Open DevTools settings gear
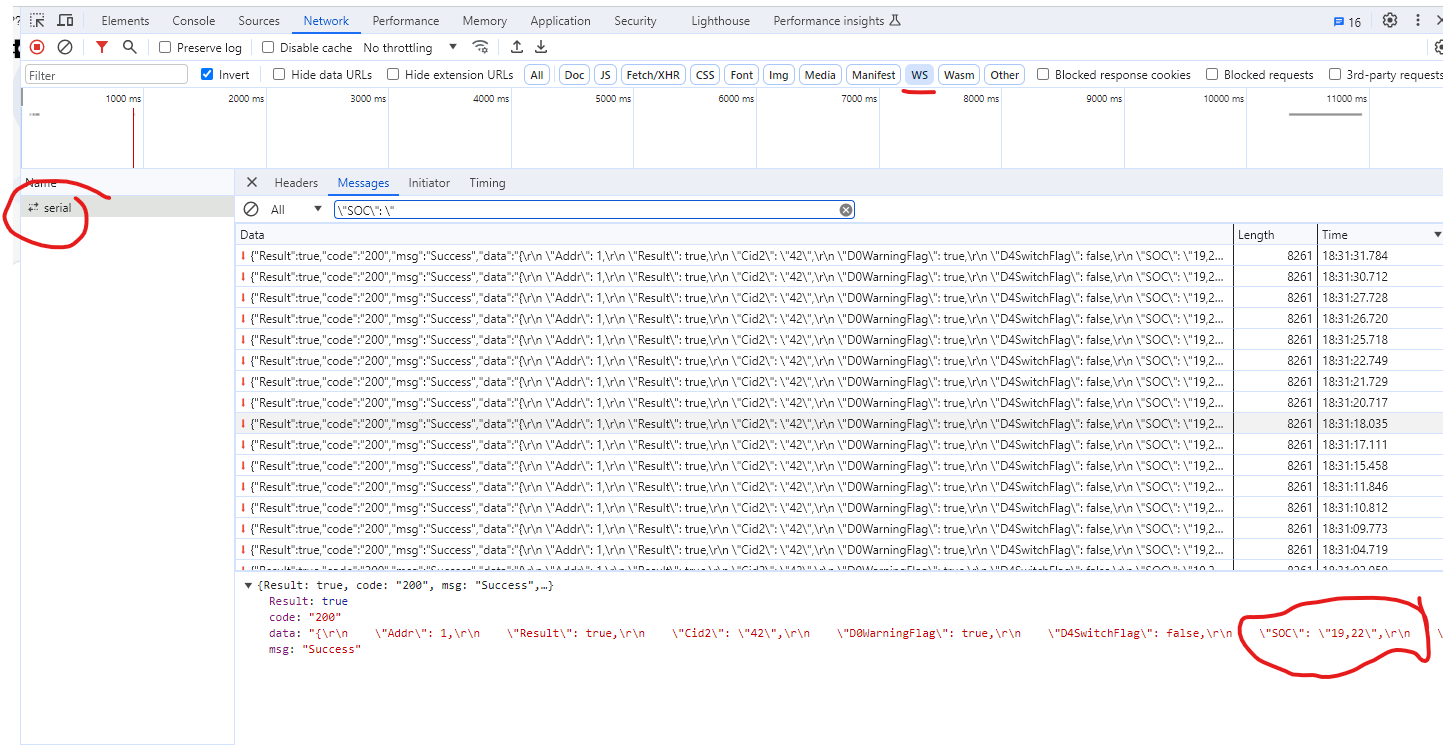The height and width of the screenshot is (745, 1443). [1390, 20]
